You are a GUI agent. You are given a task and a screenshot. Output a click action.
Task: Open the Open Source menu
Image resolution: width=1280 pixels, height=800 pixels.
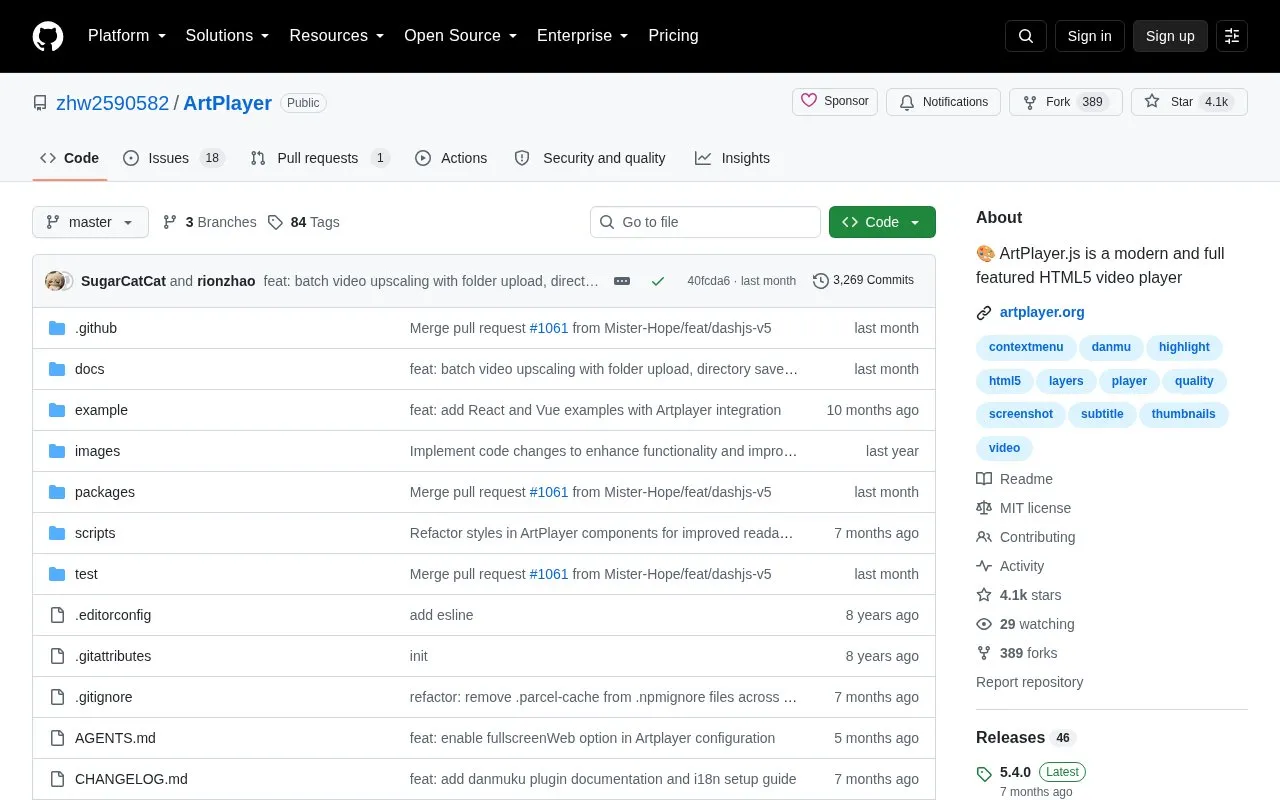tap(460, 36)
